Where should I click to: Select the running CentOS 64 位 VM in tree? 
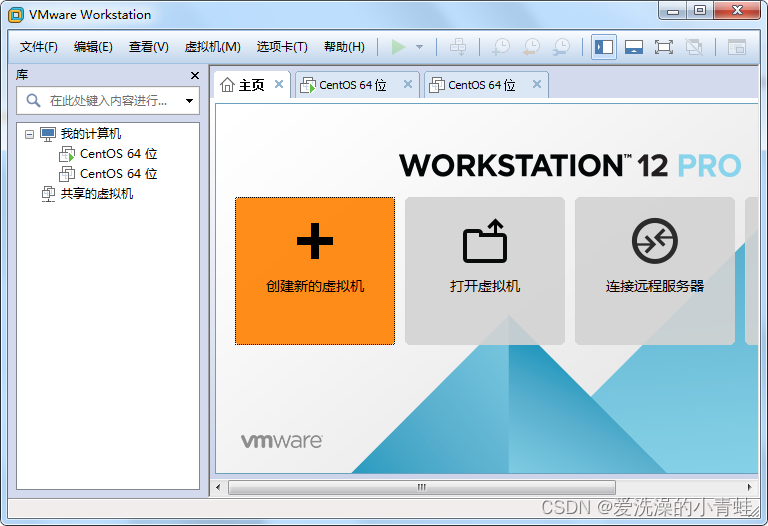[118, 154]
